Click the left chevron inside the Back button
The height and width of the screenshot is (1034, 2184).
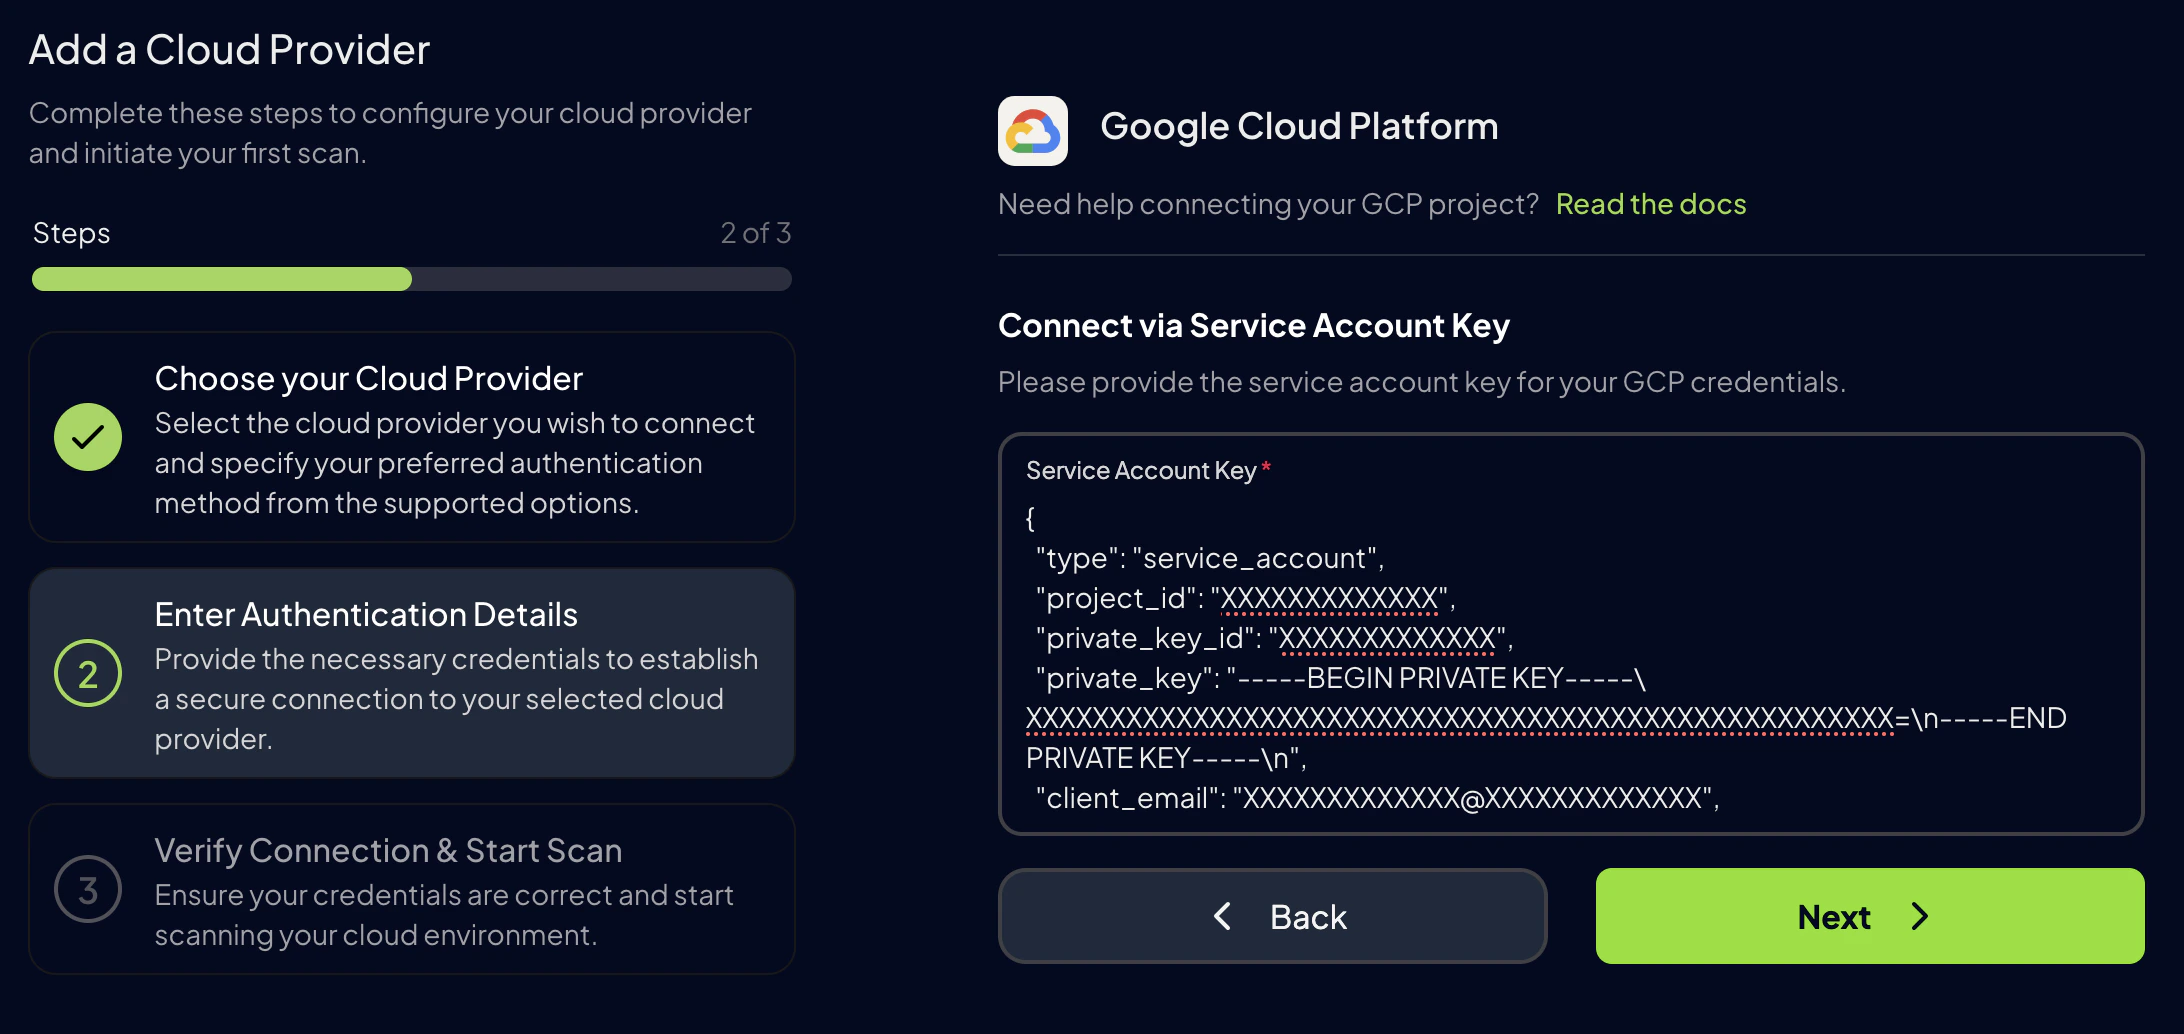pyautogui.click(x=1222, y=916)
